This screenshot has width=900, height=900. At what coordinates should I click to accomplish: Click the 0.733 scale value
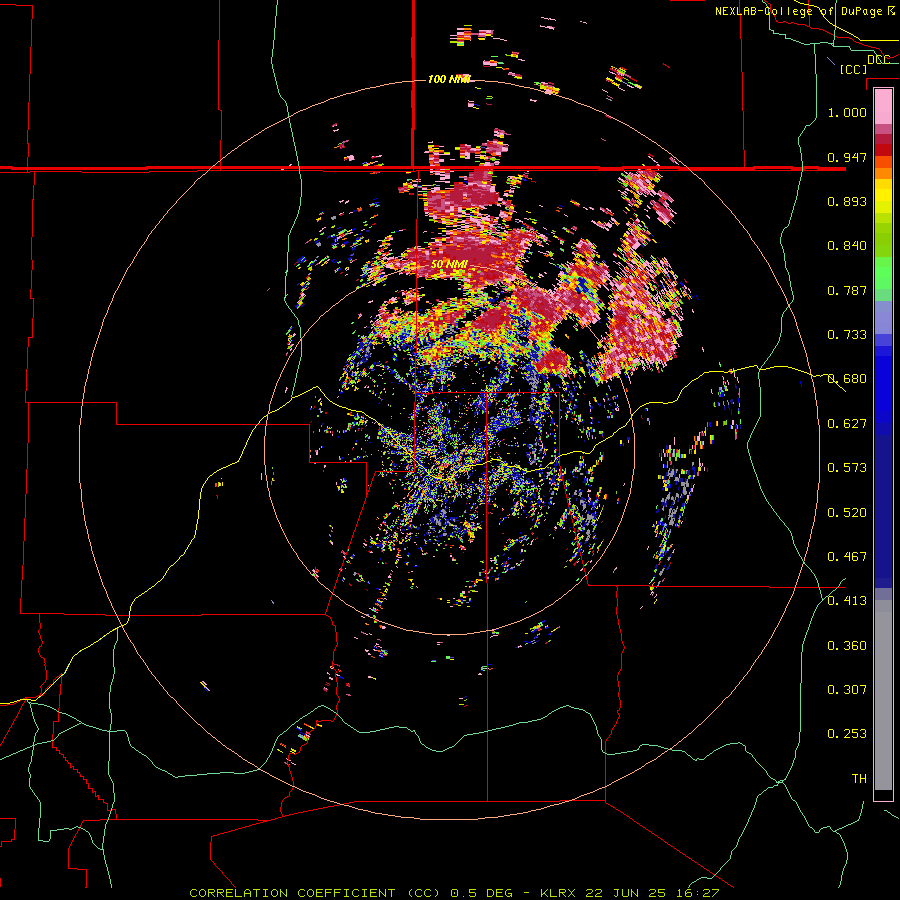[x=847, y=335]
